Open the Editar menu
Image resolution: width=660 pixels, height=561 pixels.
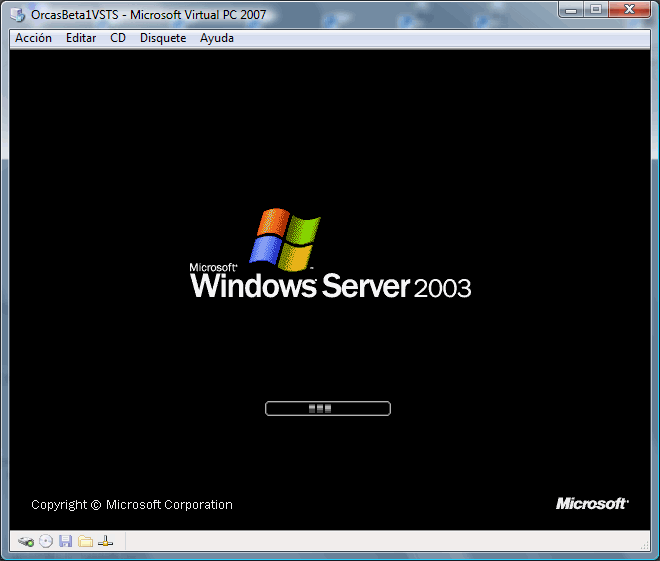81,38
